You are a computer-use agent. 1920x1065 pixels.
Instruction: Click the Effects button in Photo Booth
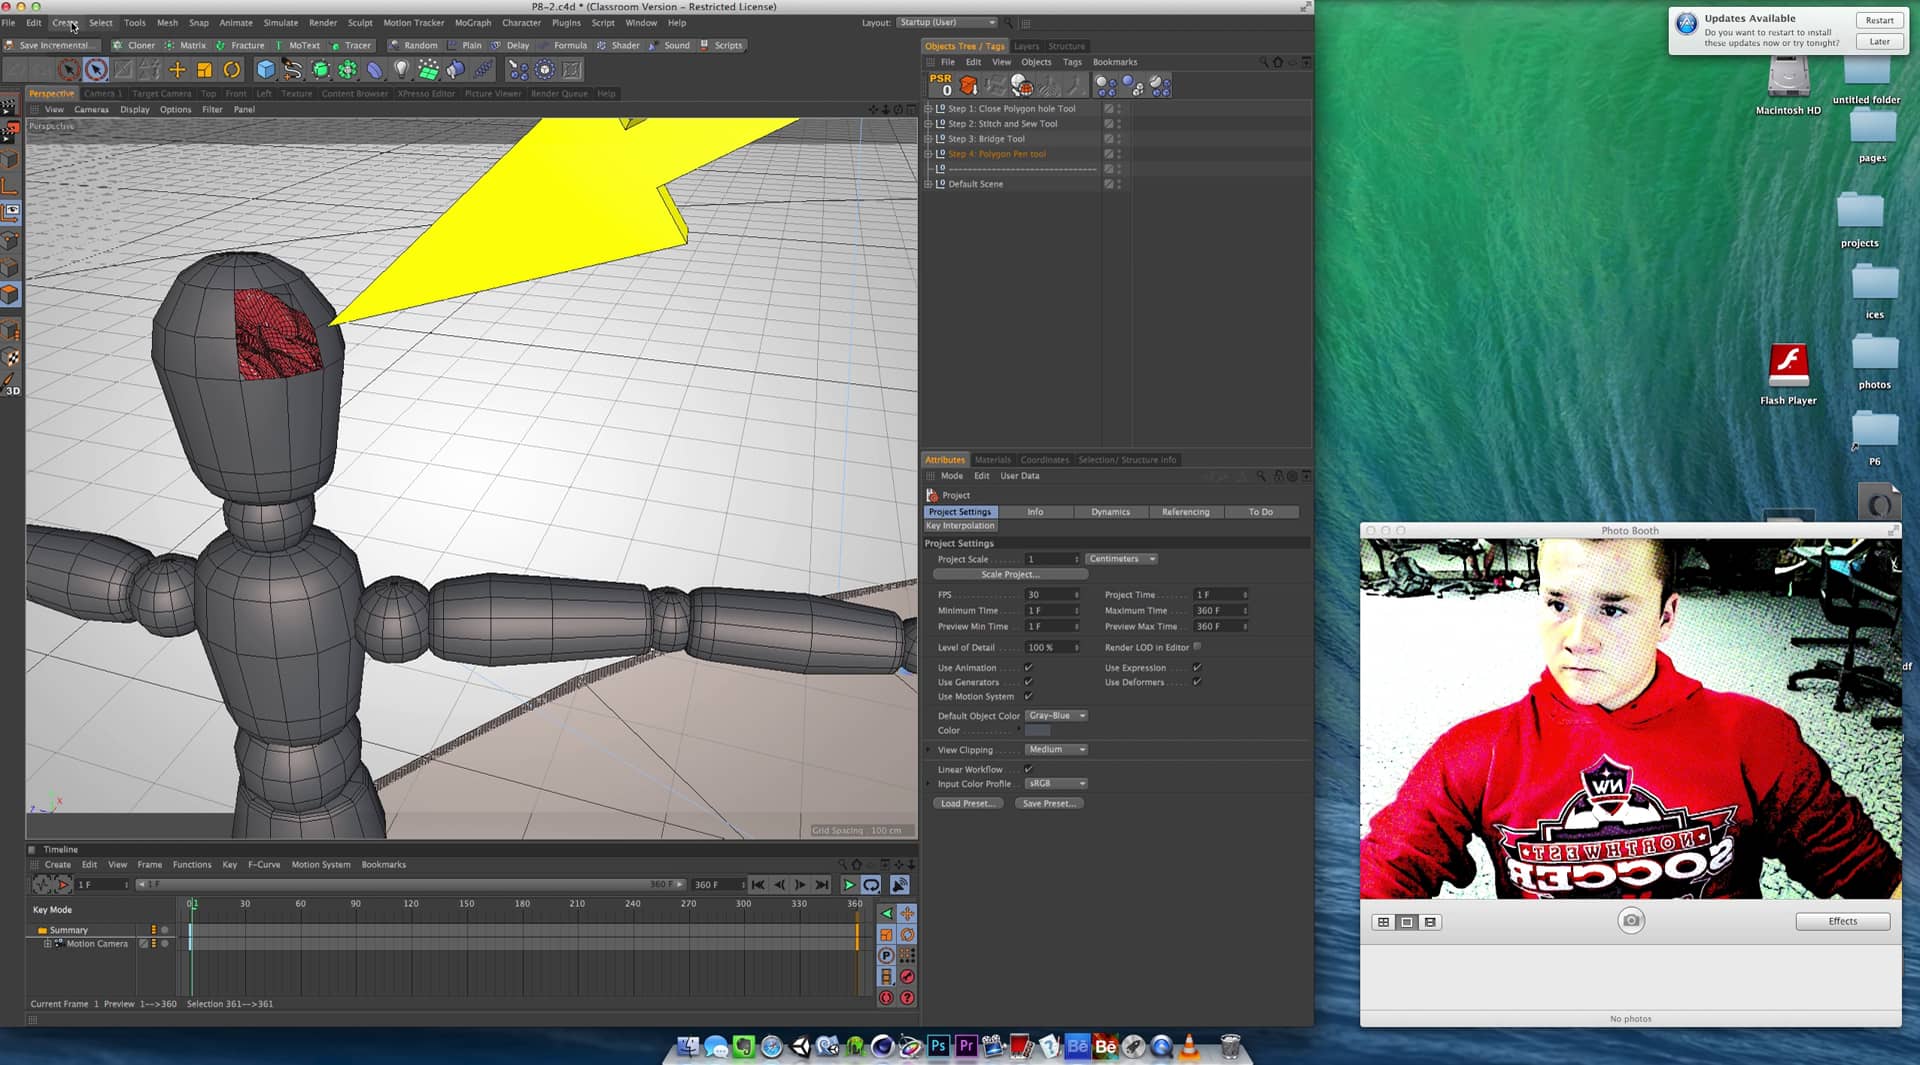(x=1842, y=921)
